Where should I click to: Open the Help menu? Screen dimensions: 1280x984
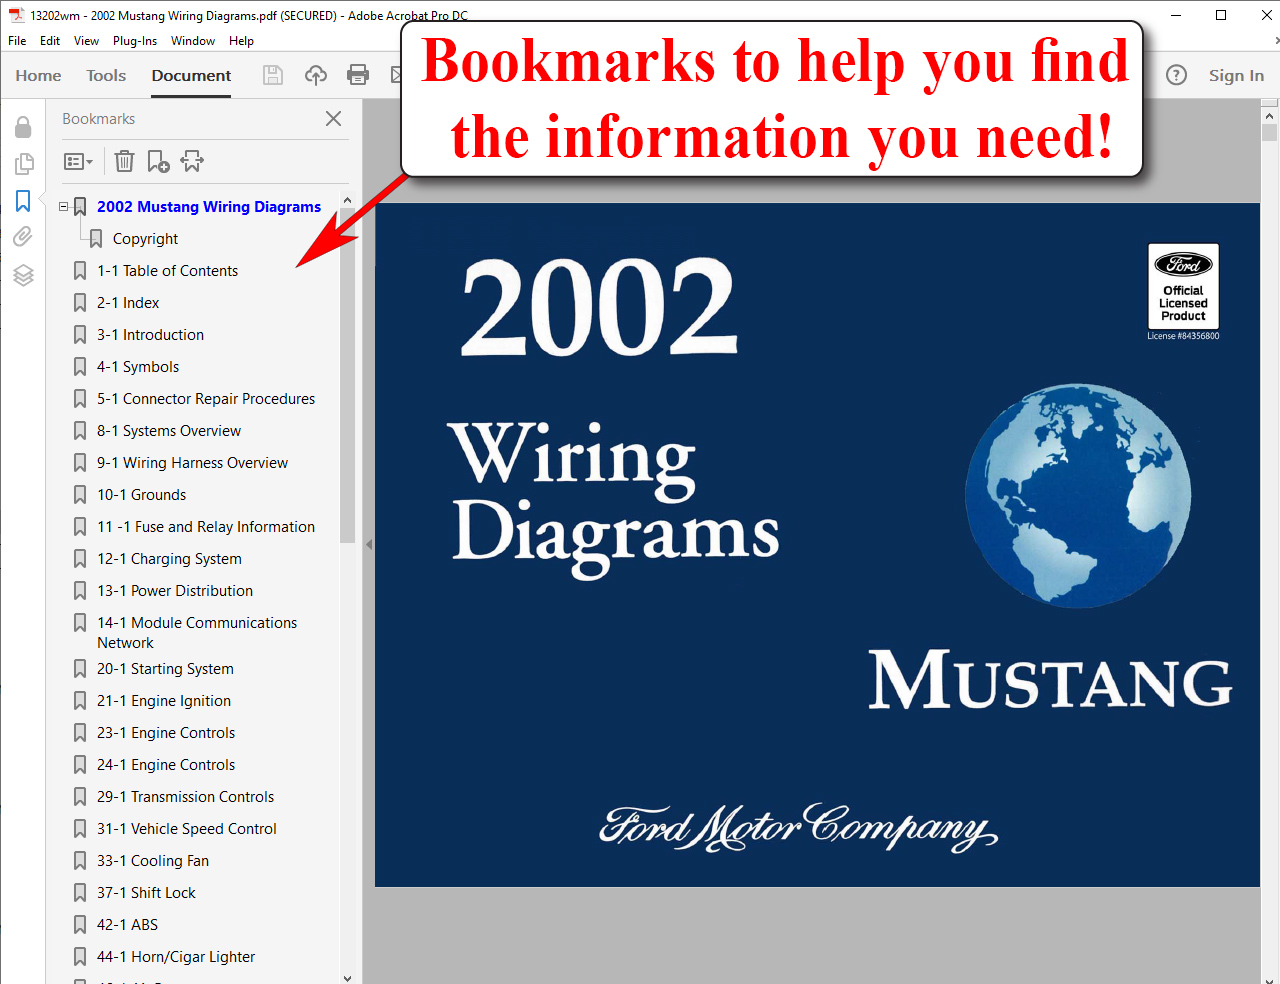pyautogui.click(x=241, y=41)
